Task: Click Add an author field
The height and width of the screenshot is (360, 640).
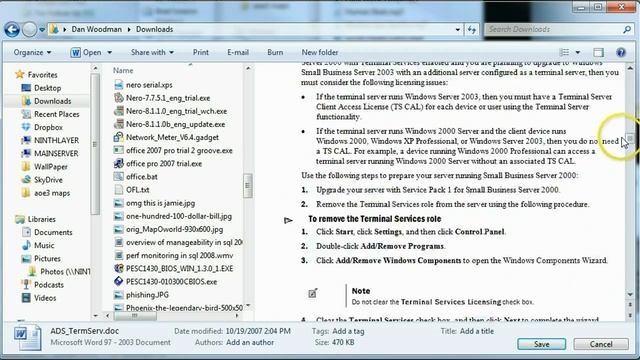Action: [x=250, y=342]
